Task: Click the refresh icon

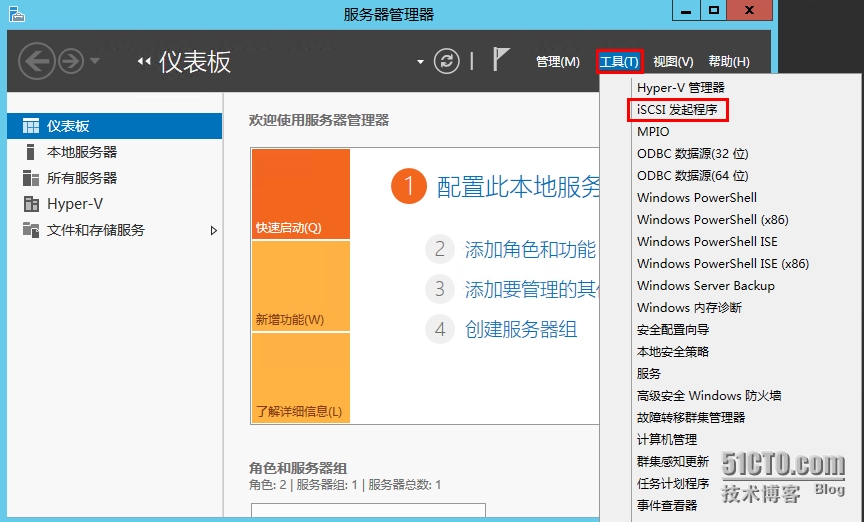Action: (x=446, y=61)
